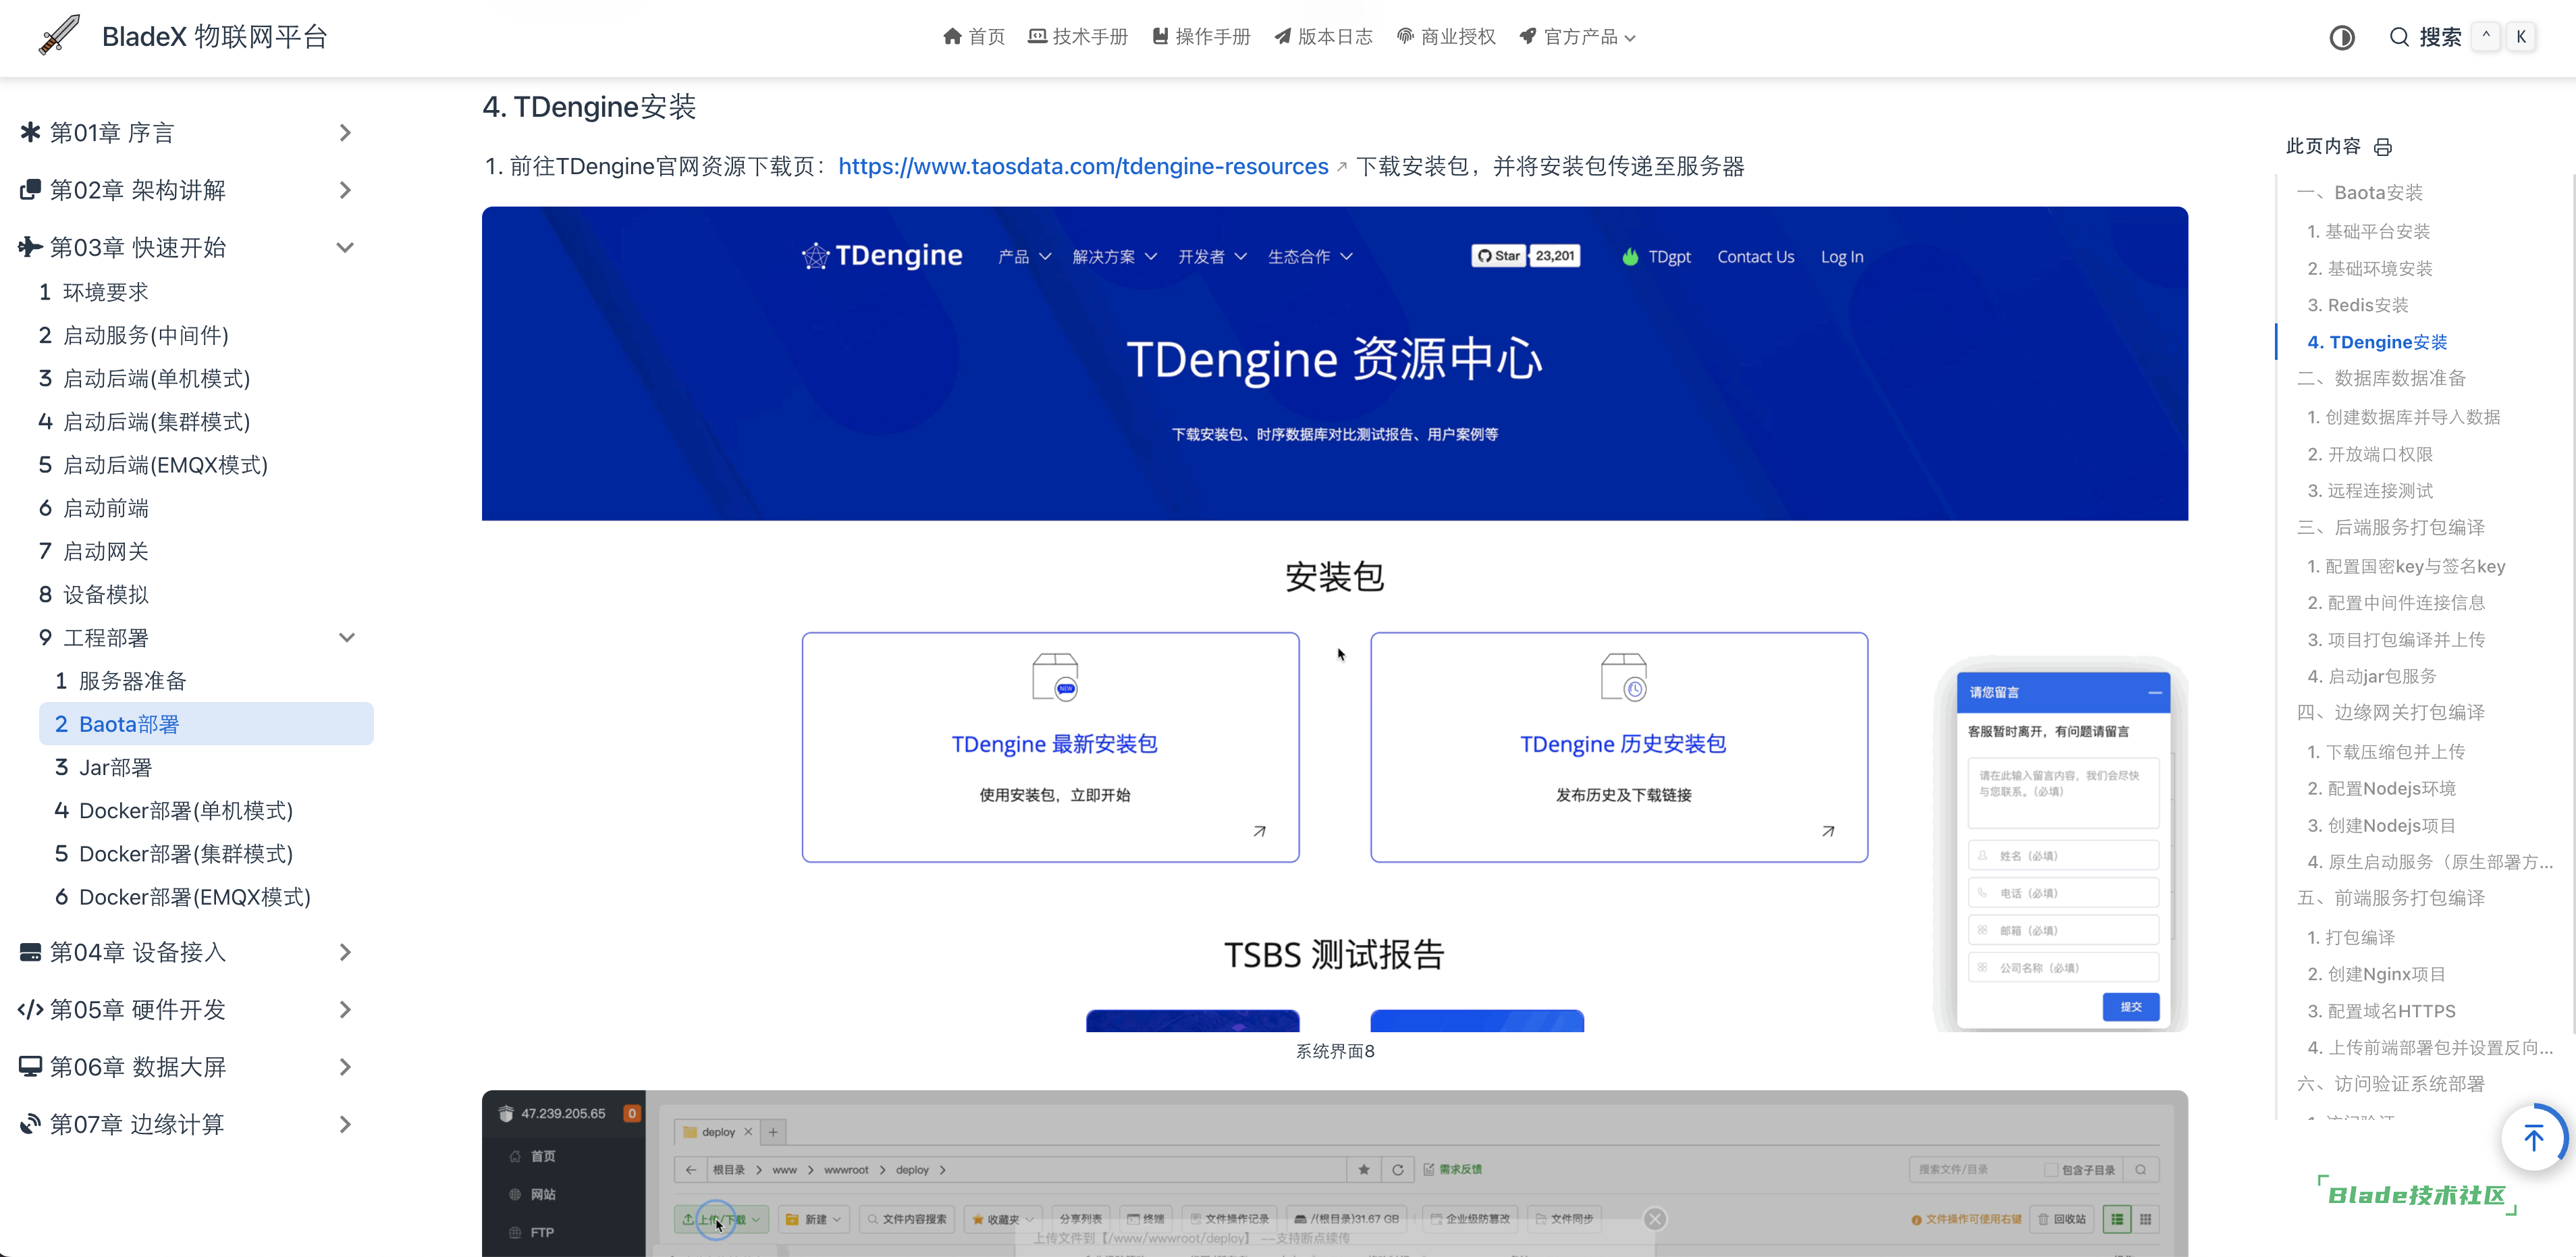The width and height of the screenshot is (2576, 1257).
Task: Expand 第01章 序言 chapter
Action: tap(187, 133)
